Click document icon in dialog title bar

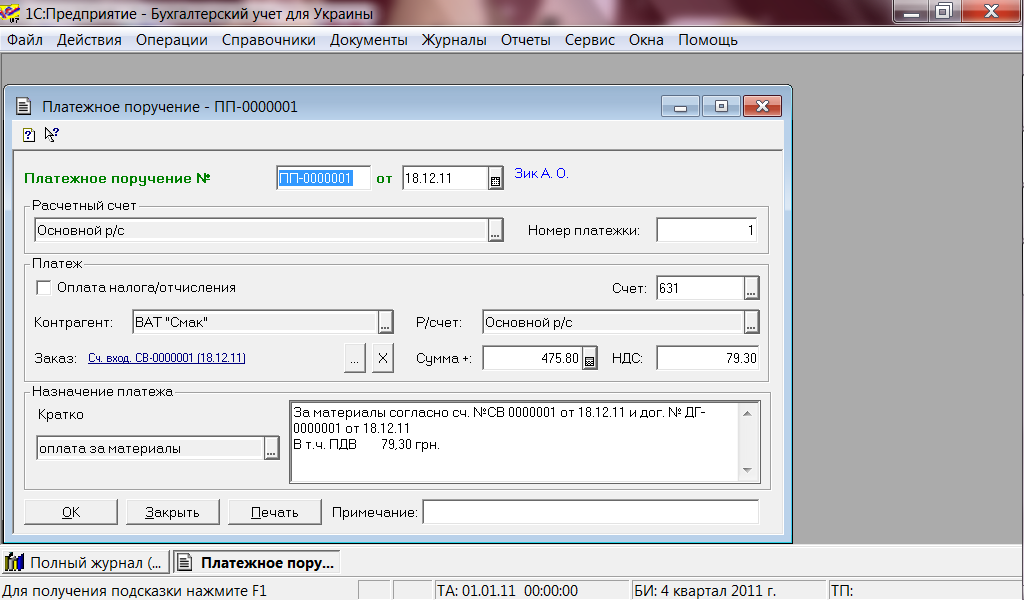(x=24, y=106)
